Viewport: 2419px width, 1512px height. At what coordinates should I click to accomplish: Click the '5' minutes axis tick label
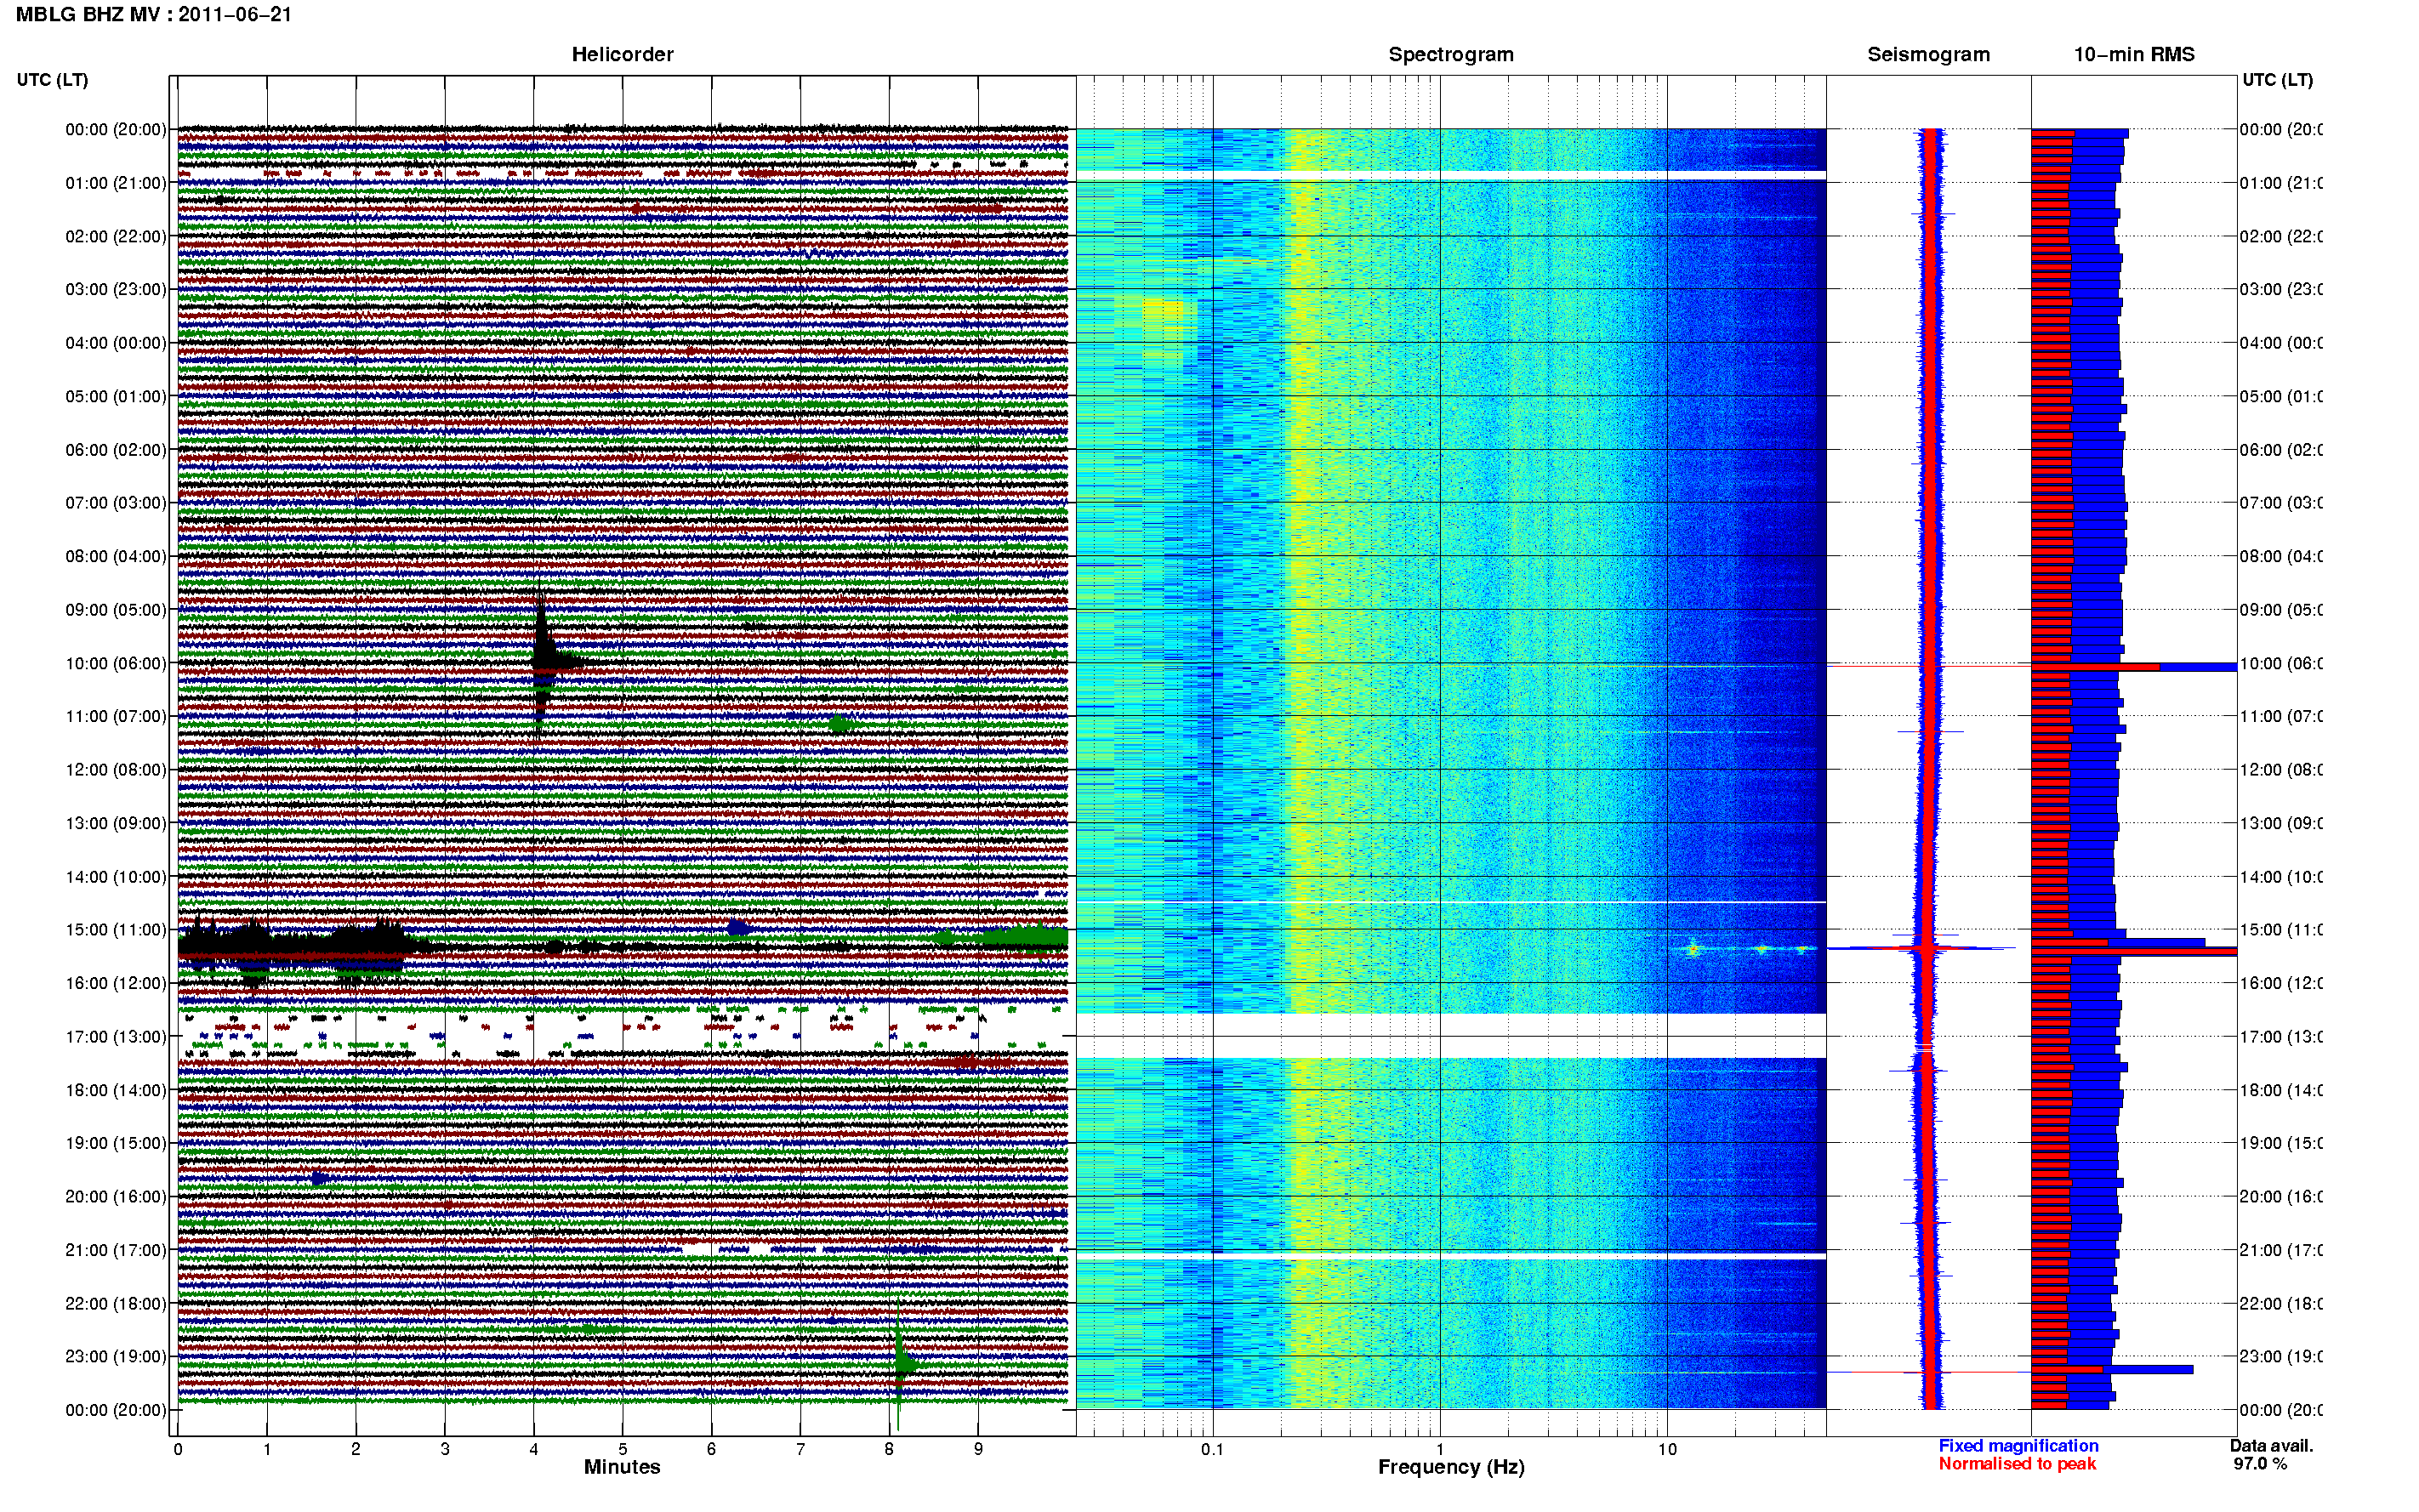(622, 1449)
